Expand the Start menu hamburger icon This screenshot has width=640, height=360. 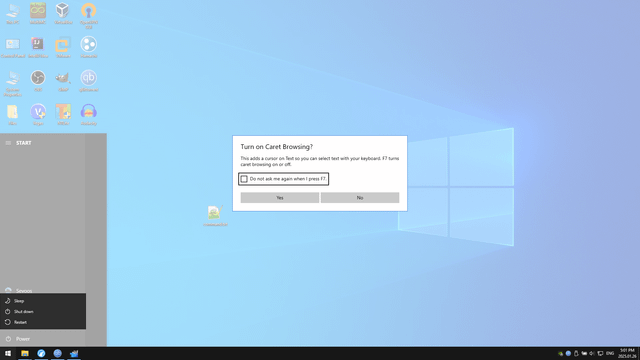8,143
